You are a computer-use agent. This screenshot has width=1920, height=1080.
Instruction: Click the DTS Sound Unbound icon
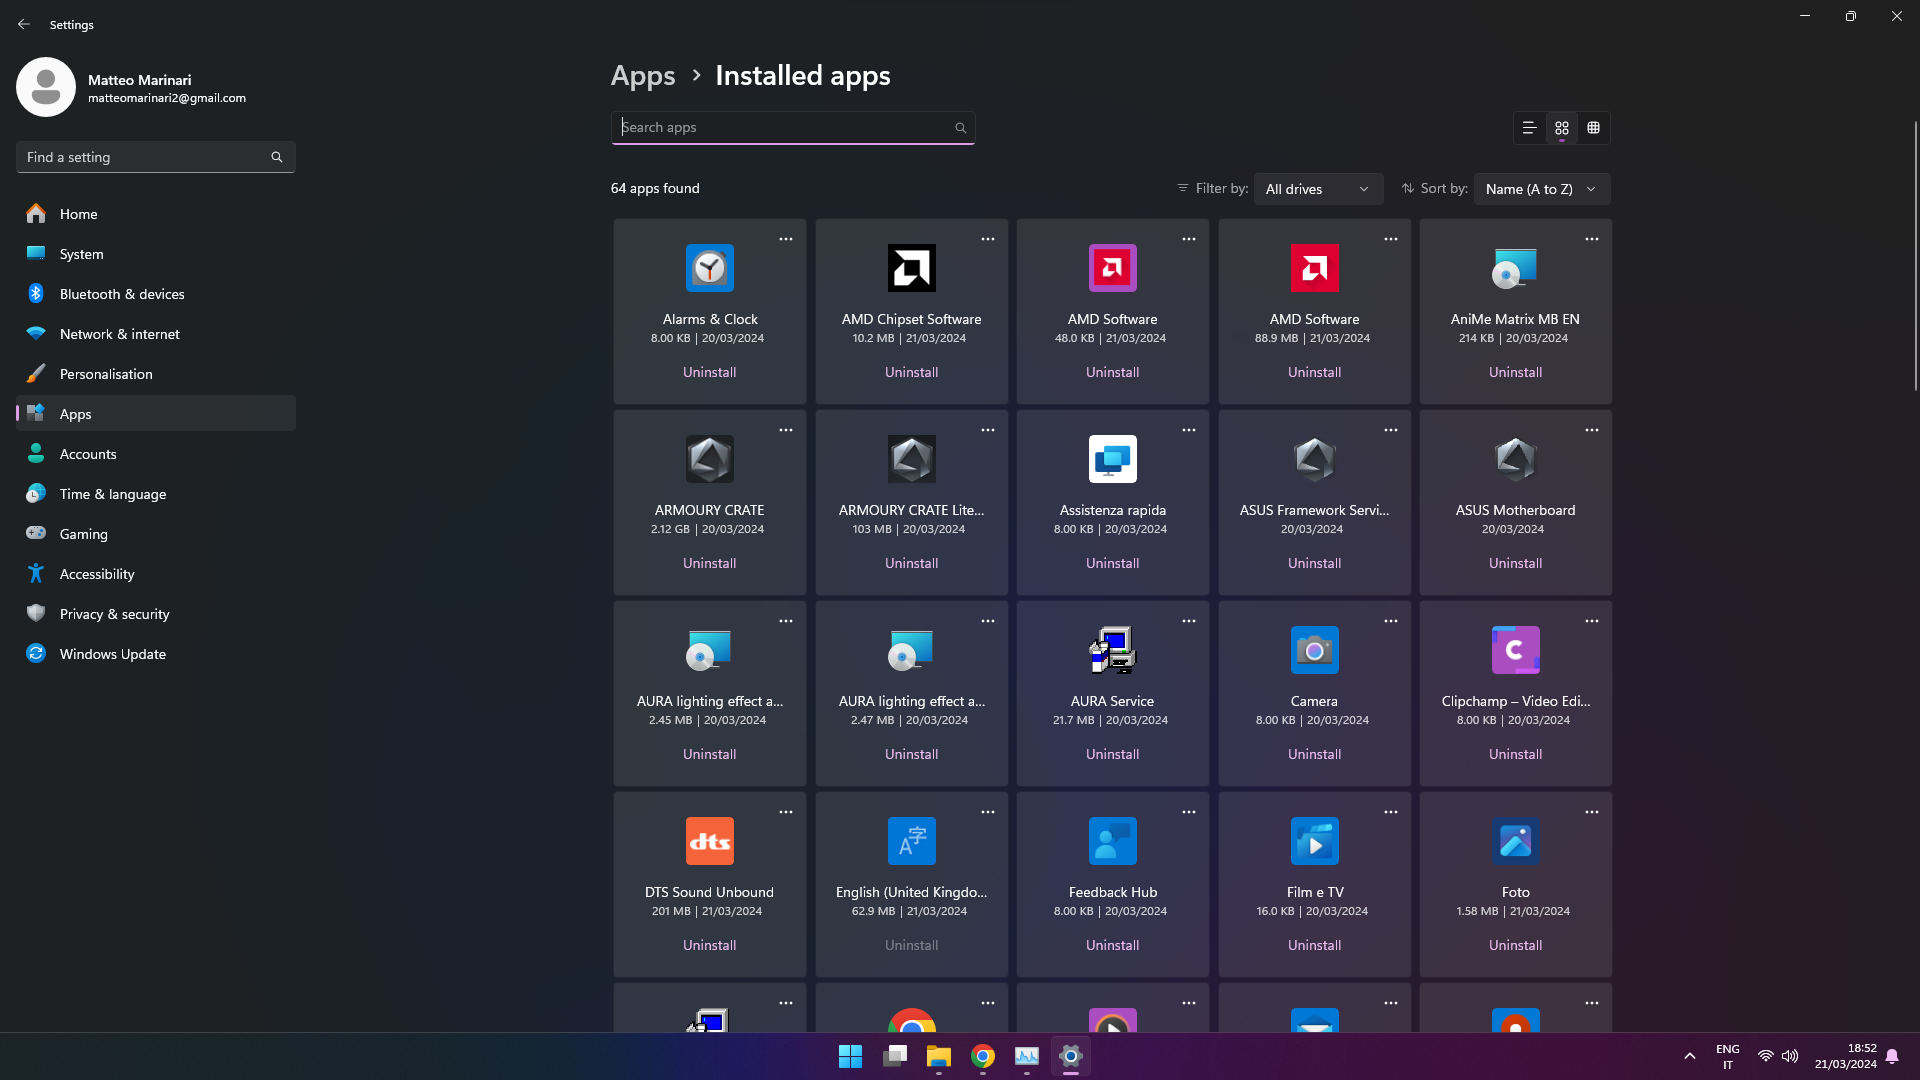(709, 841)
